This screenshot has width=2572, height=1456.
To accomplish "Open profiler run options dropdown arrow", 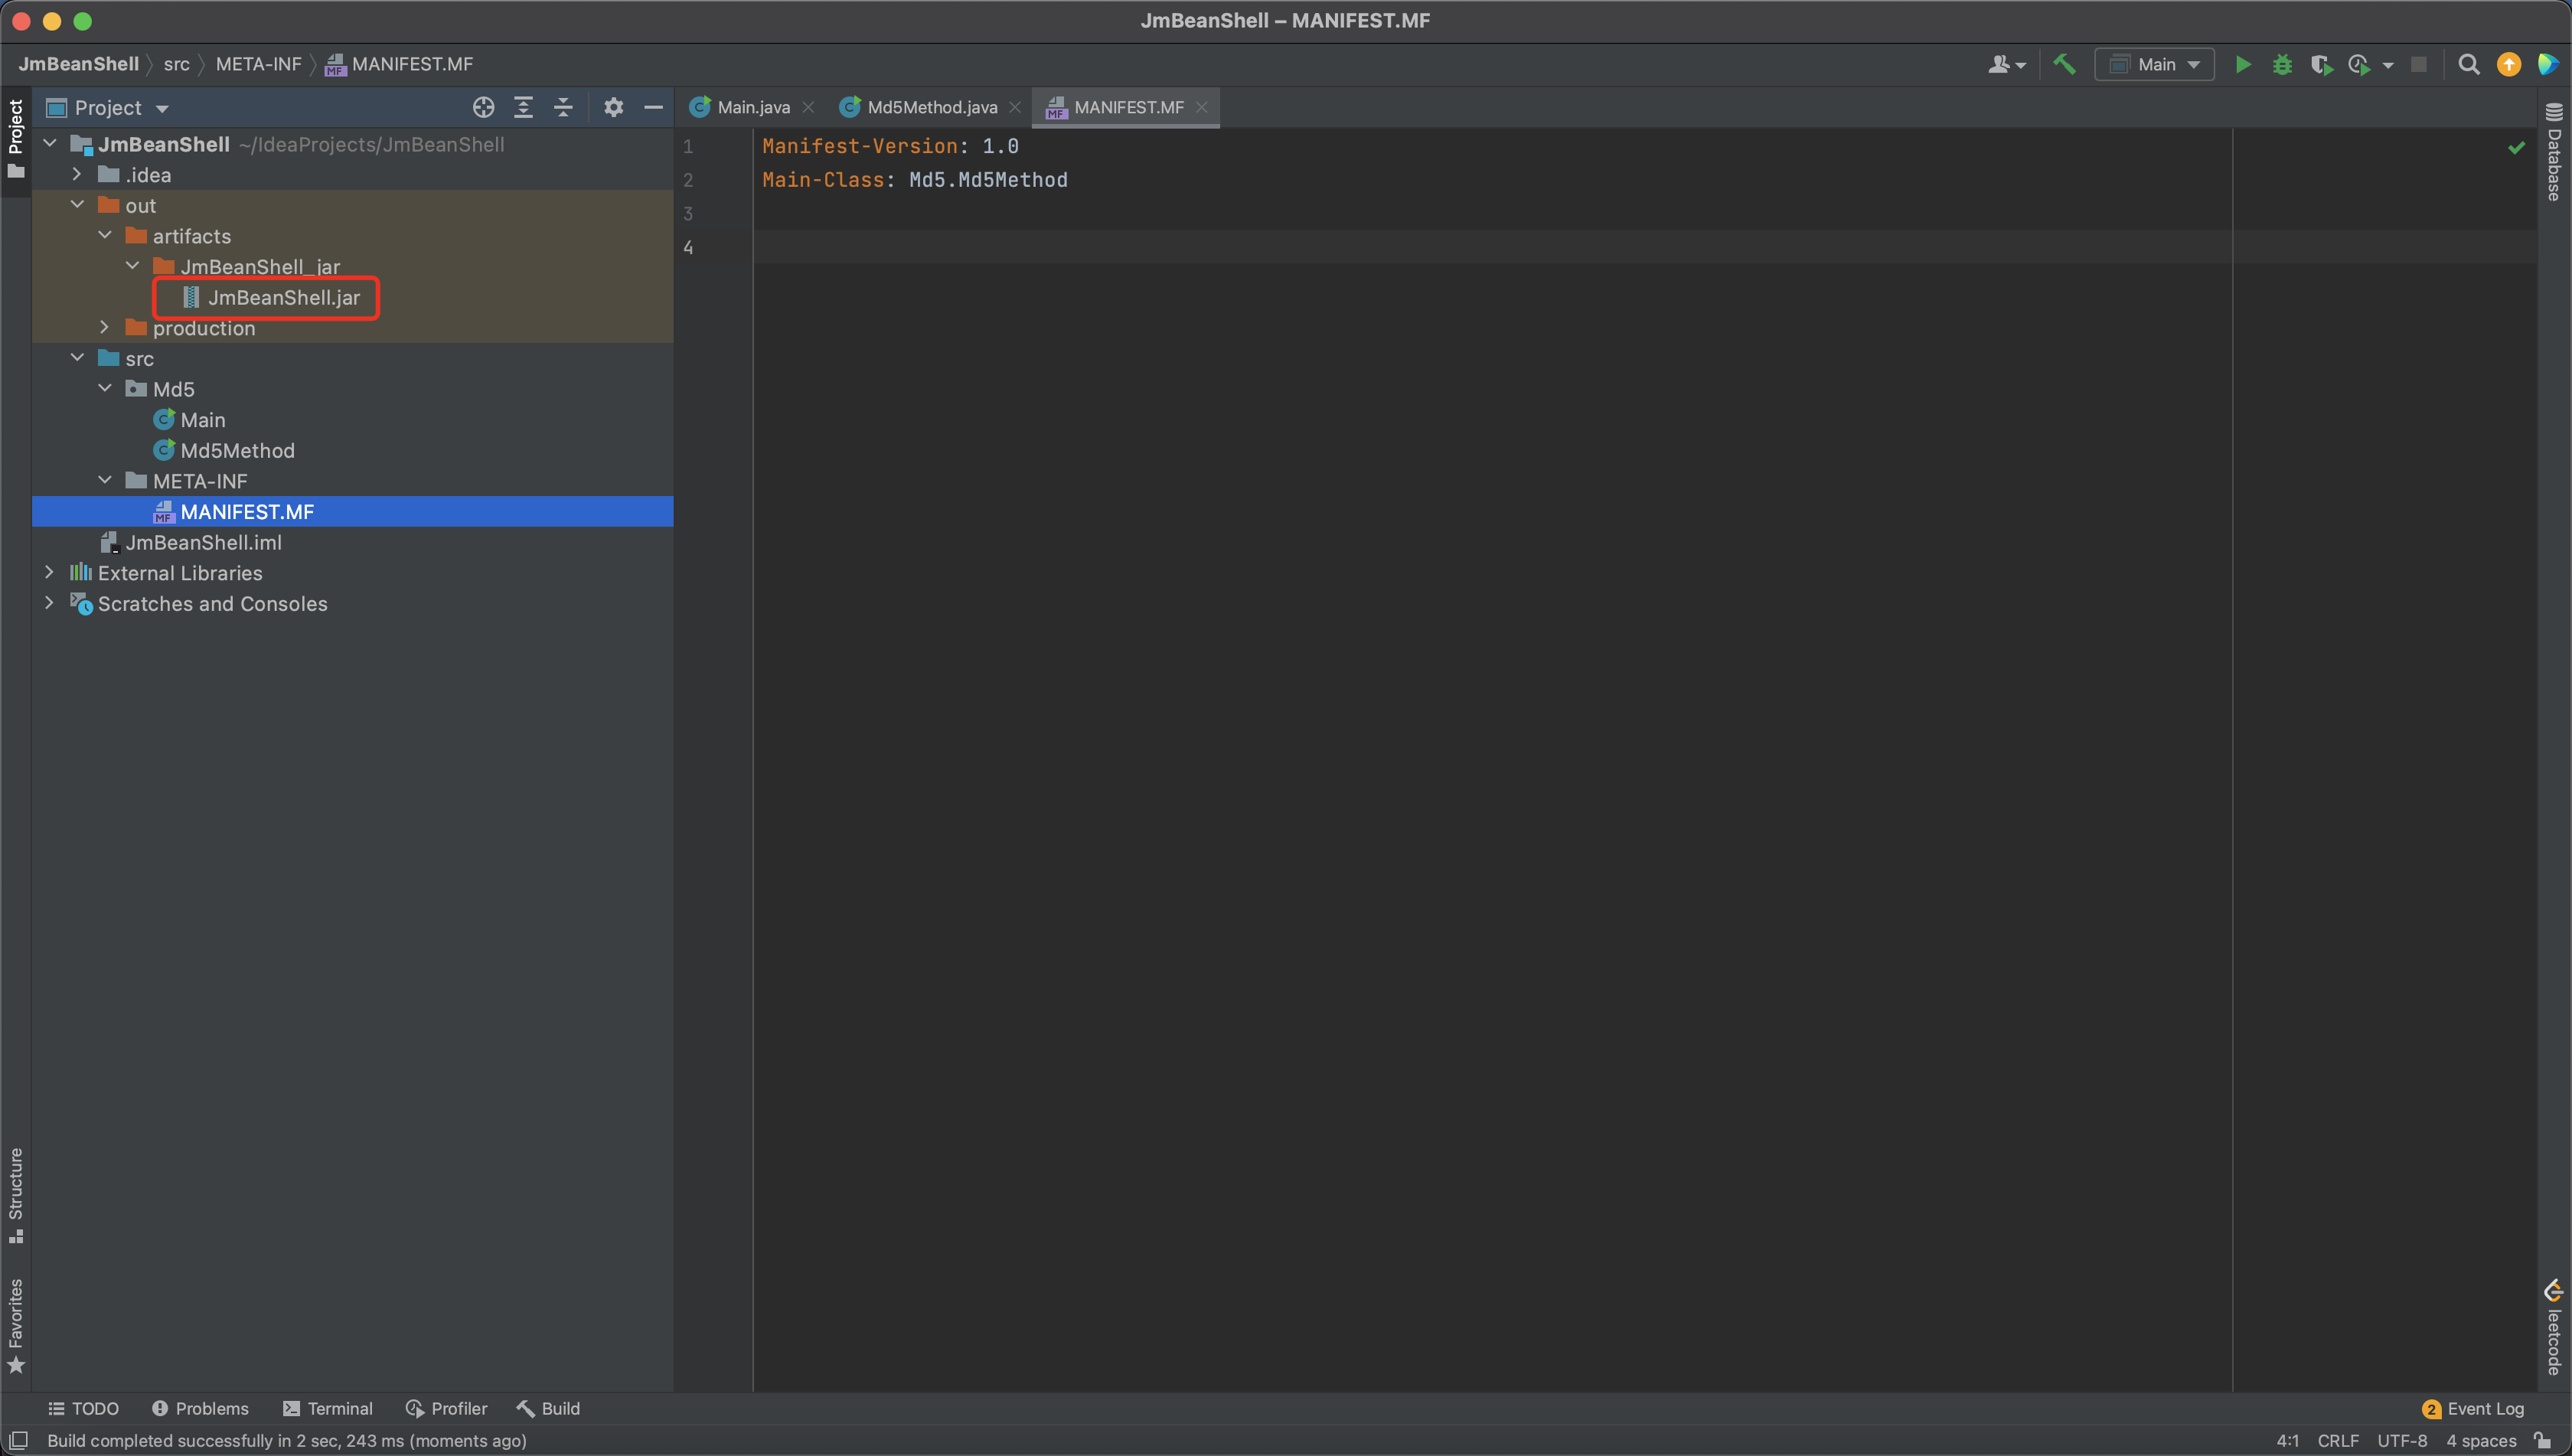I will pos(2388,65).
